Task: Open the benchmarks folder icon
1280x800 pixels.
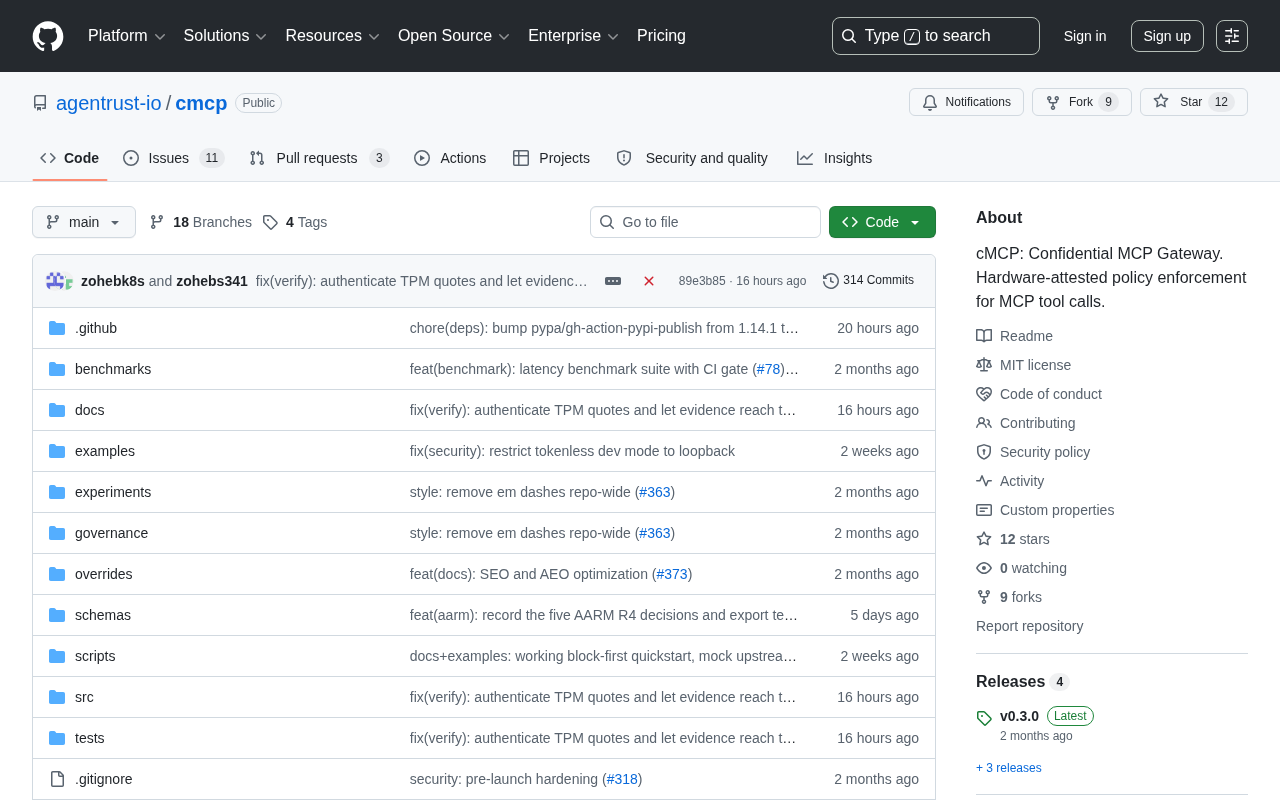Action: pyautogui.click(x=57, y=369)
